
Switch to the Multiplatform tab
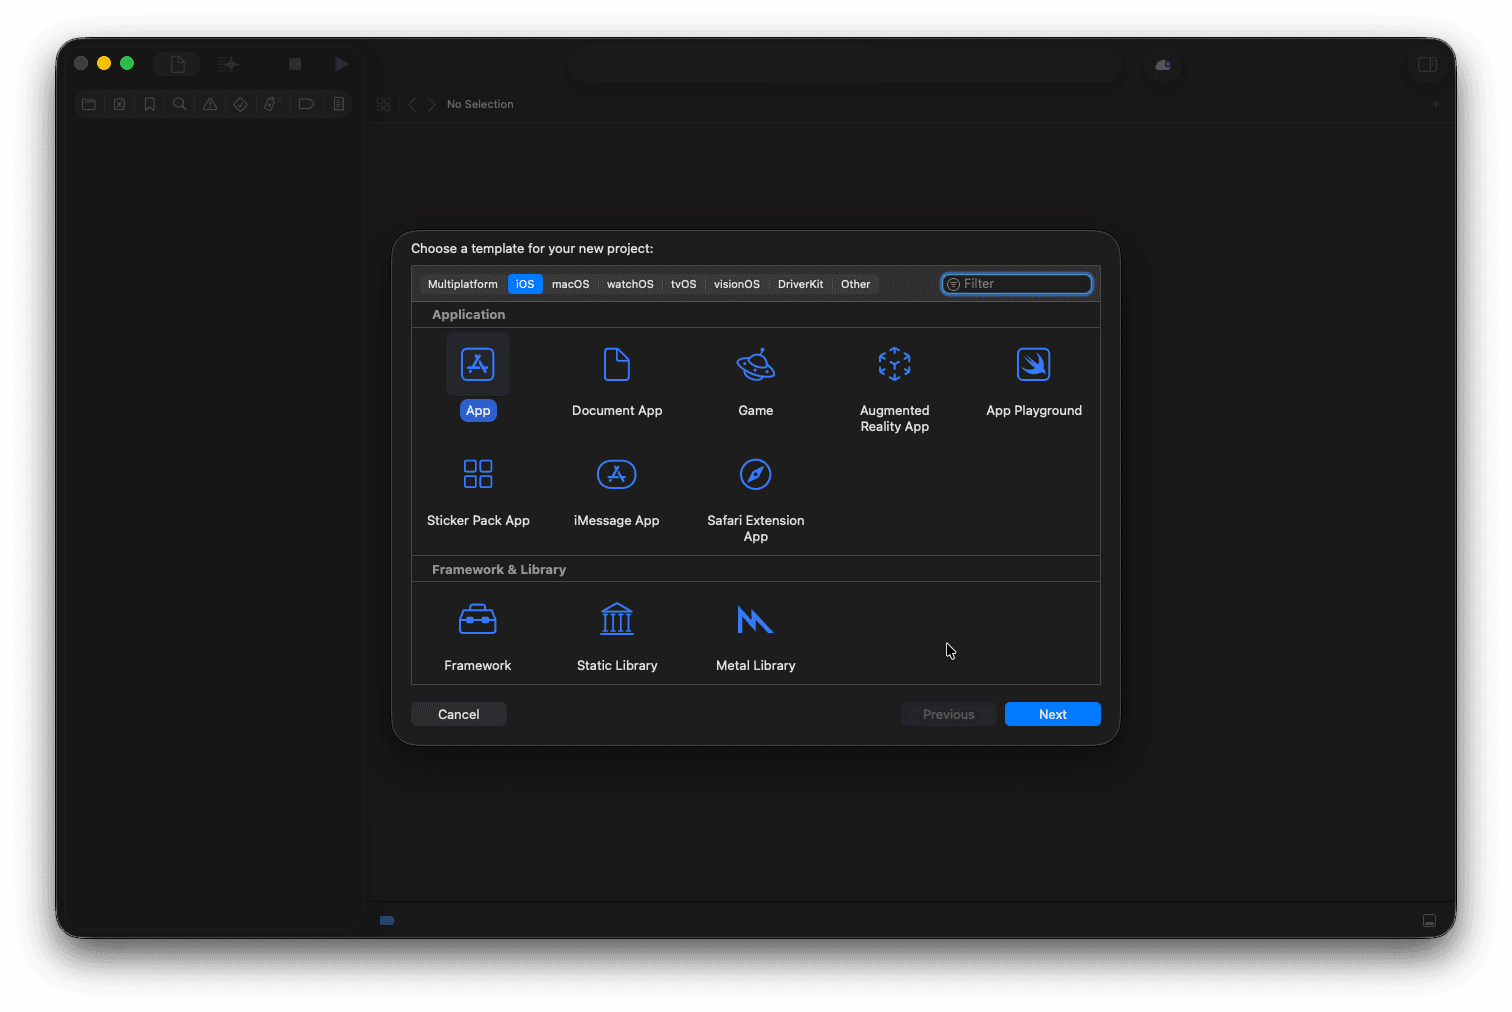coord(462,284)
